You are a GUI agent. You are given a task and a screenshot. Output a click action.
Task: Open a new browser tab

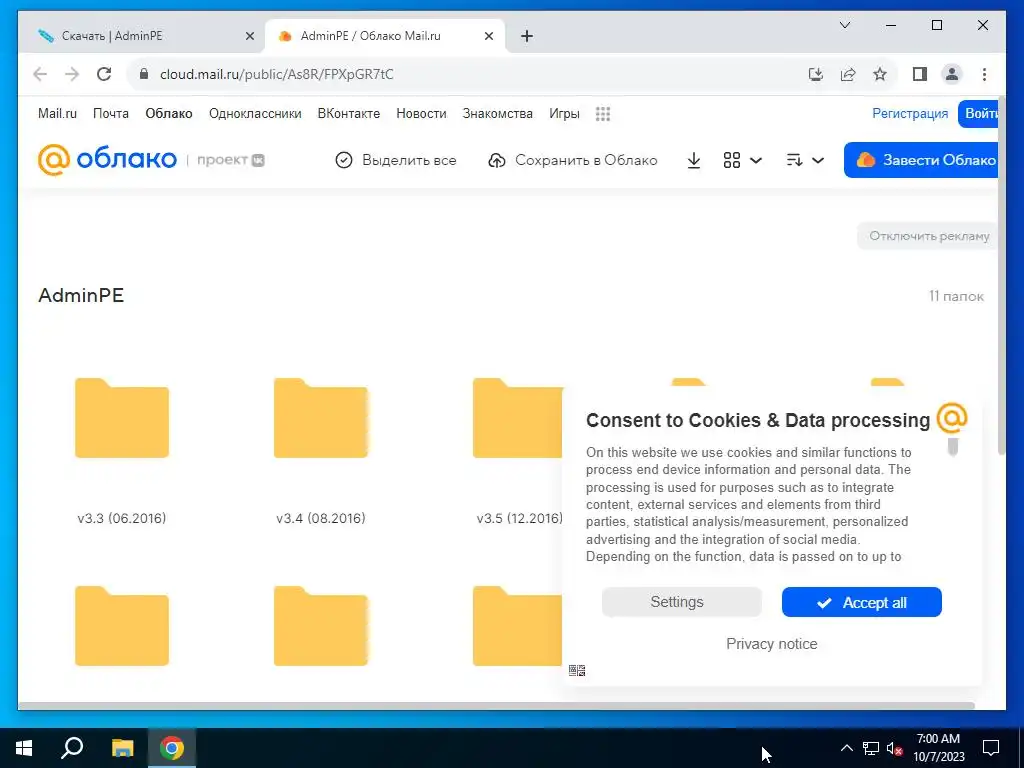point(527,36)
